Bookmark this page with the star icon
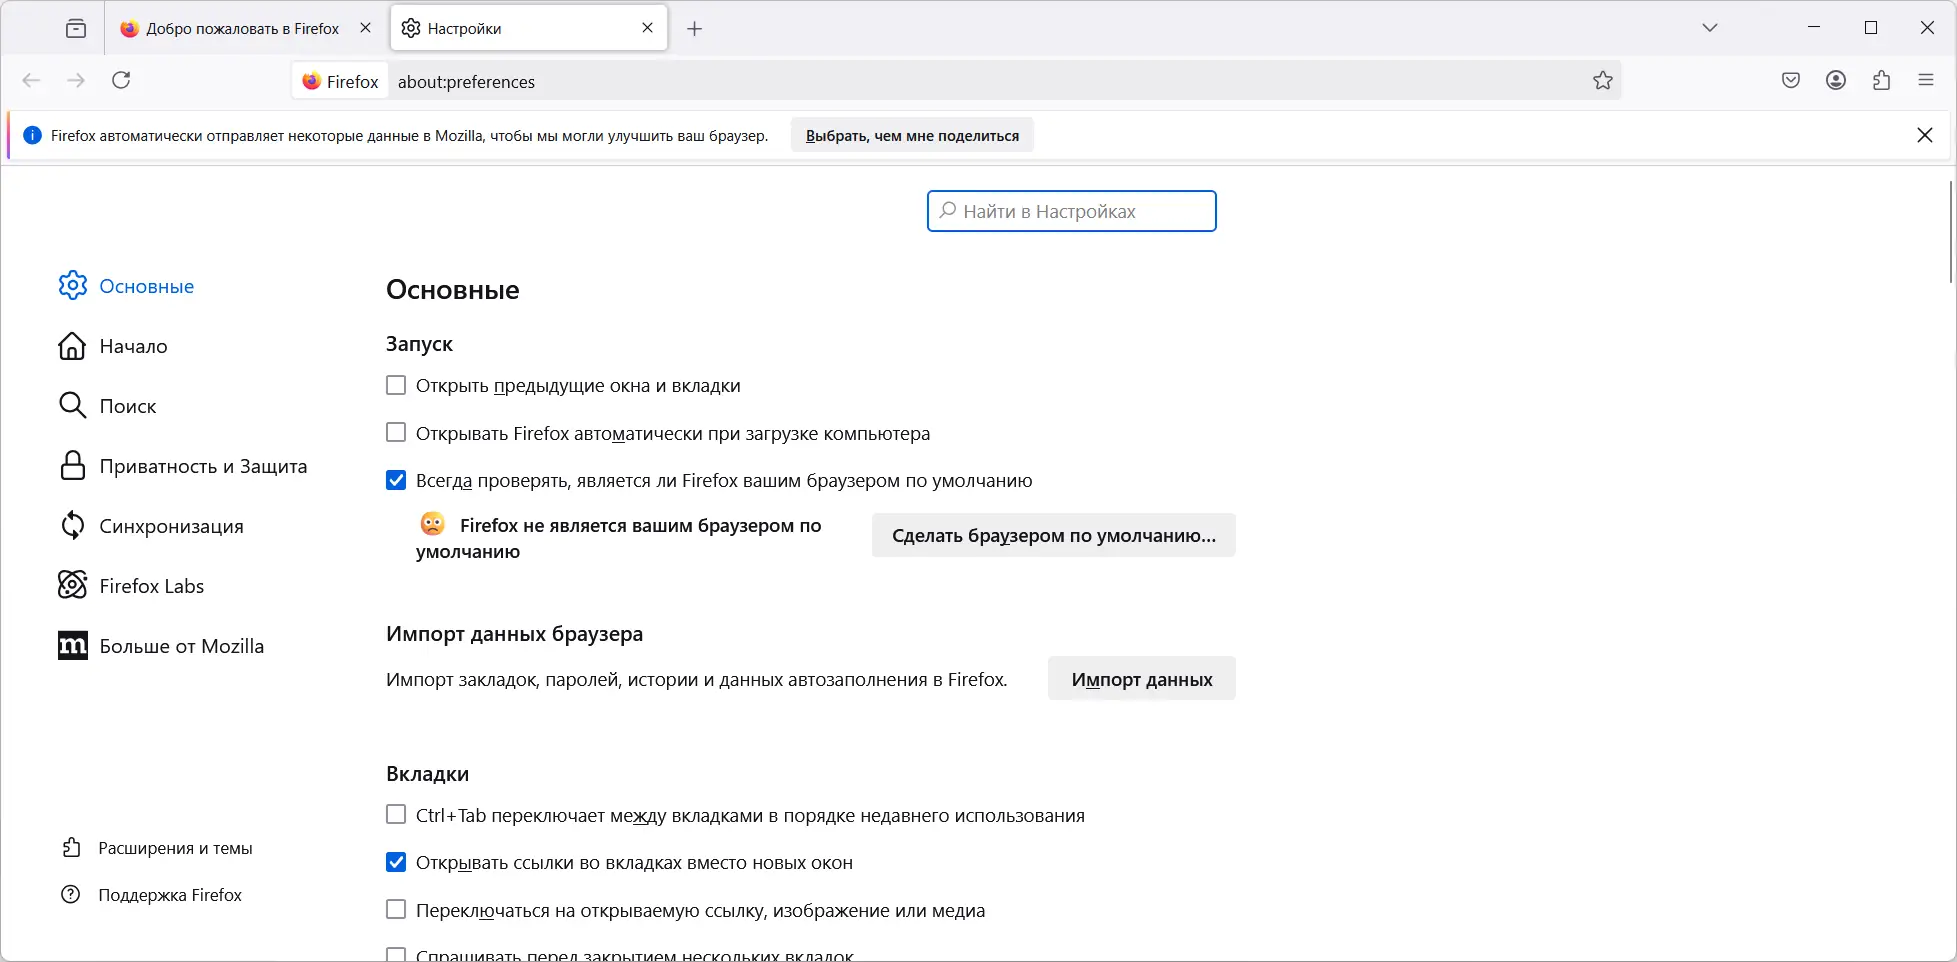 tap(1603, 81)
